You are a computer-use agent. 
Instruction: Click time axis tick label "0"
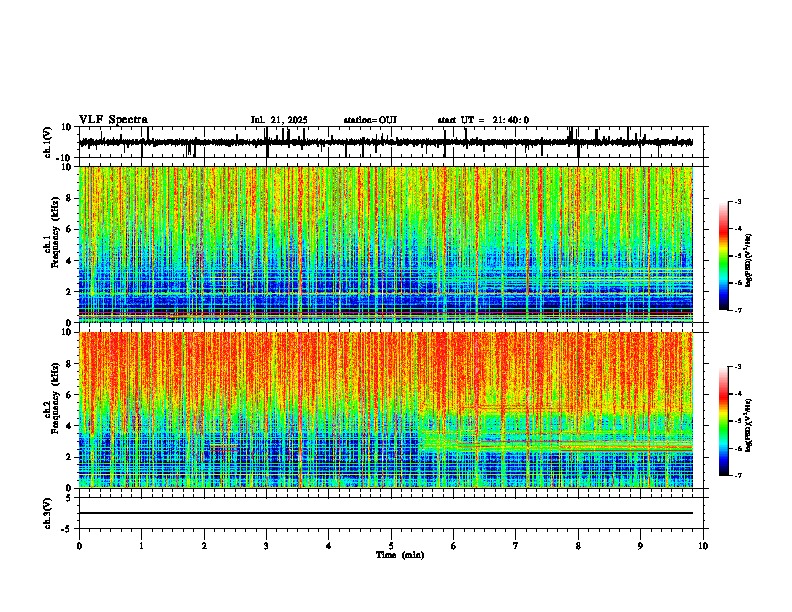(x=79, y=546)
